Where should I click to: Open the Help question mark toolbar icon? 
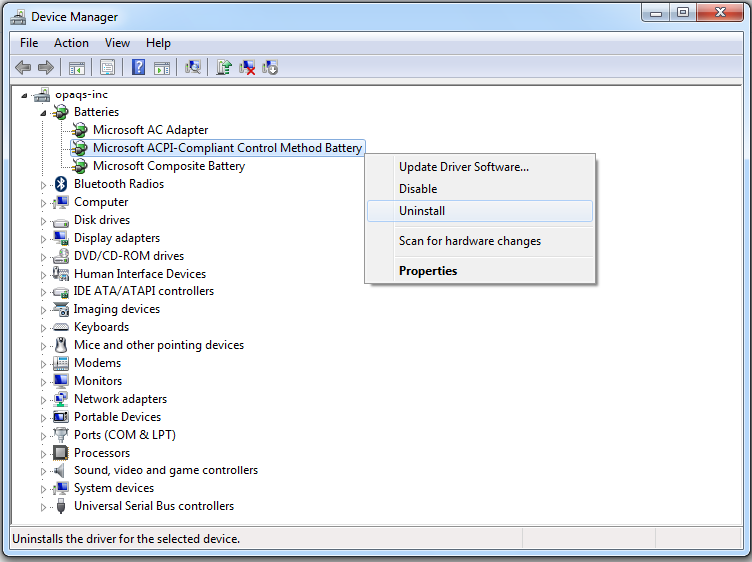click(x=138, y=67)
